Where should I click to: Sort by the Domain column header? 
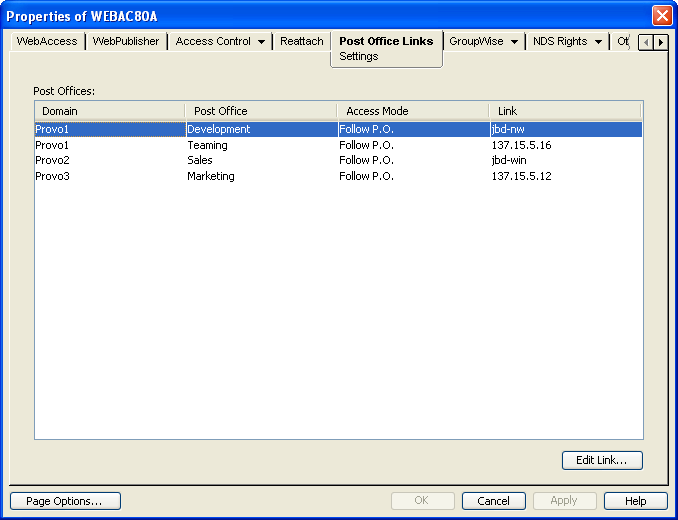click(110, 111)
